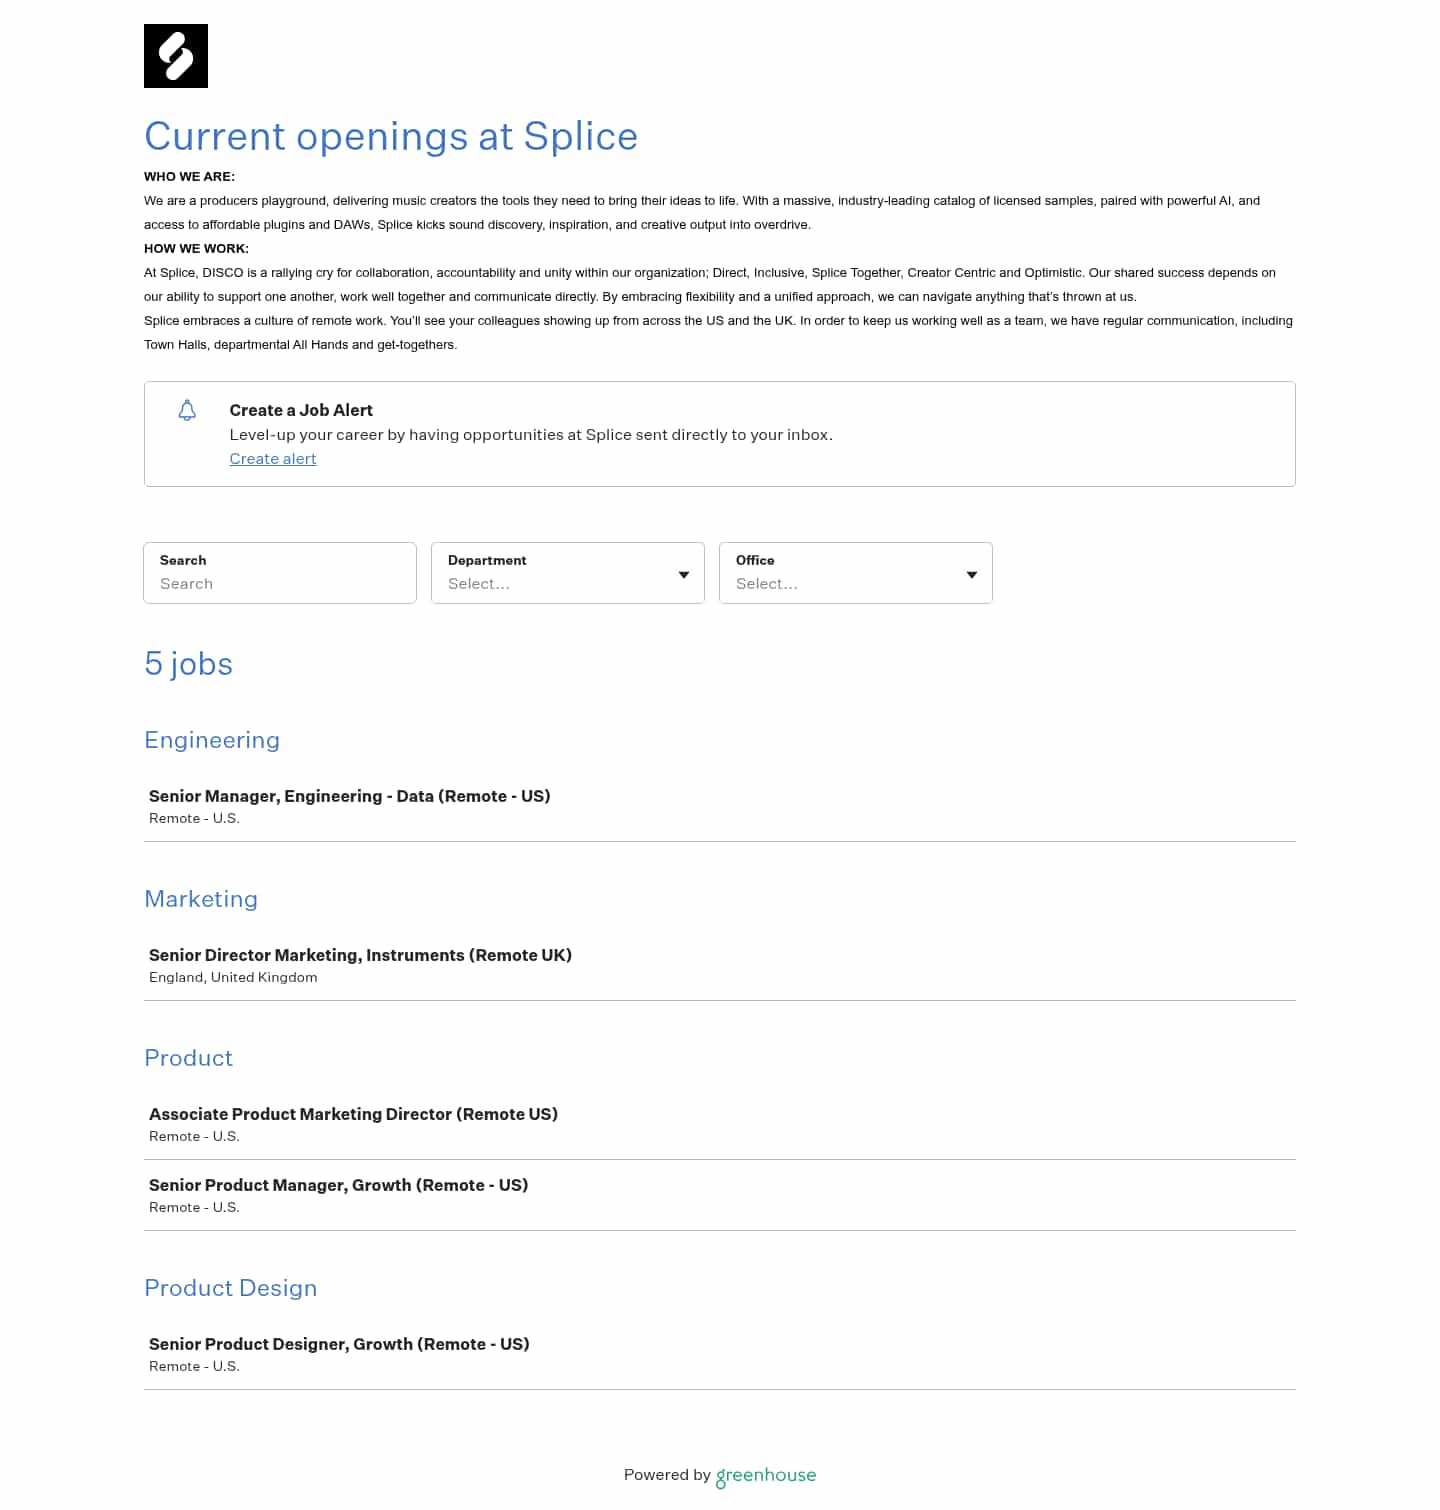Image resolution: width=1440 pixels, height=1510 pixels.
Task: Click the Marketing department heading
Action: [201, 899]
